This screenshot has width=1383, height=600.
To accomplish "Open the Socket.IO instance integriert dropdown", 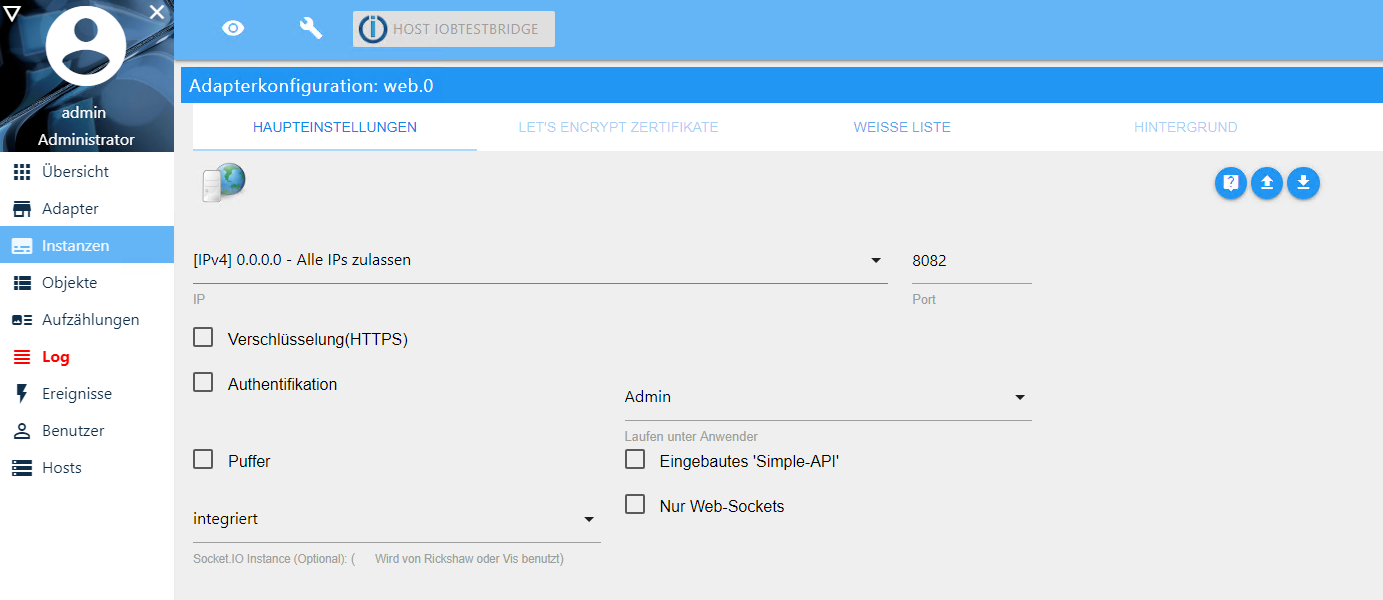I will click(x=397, y=519).
